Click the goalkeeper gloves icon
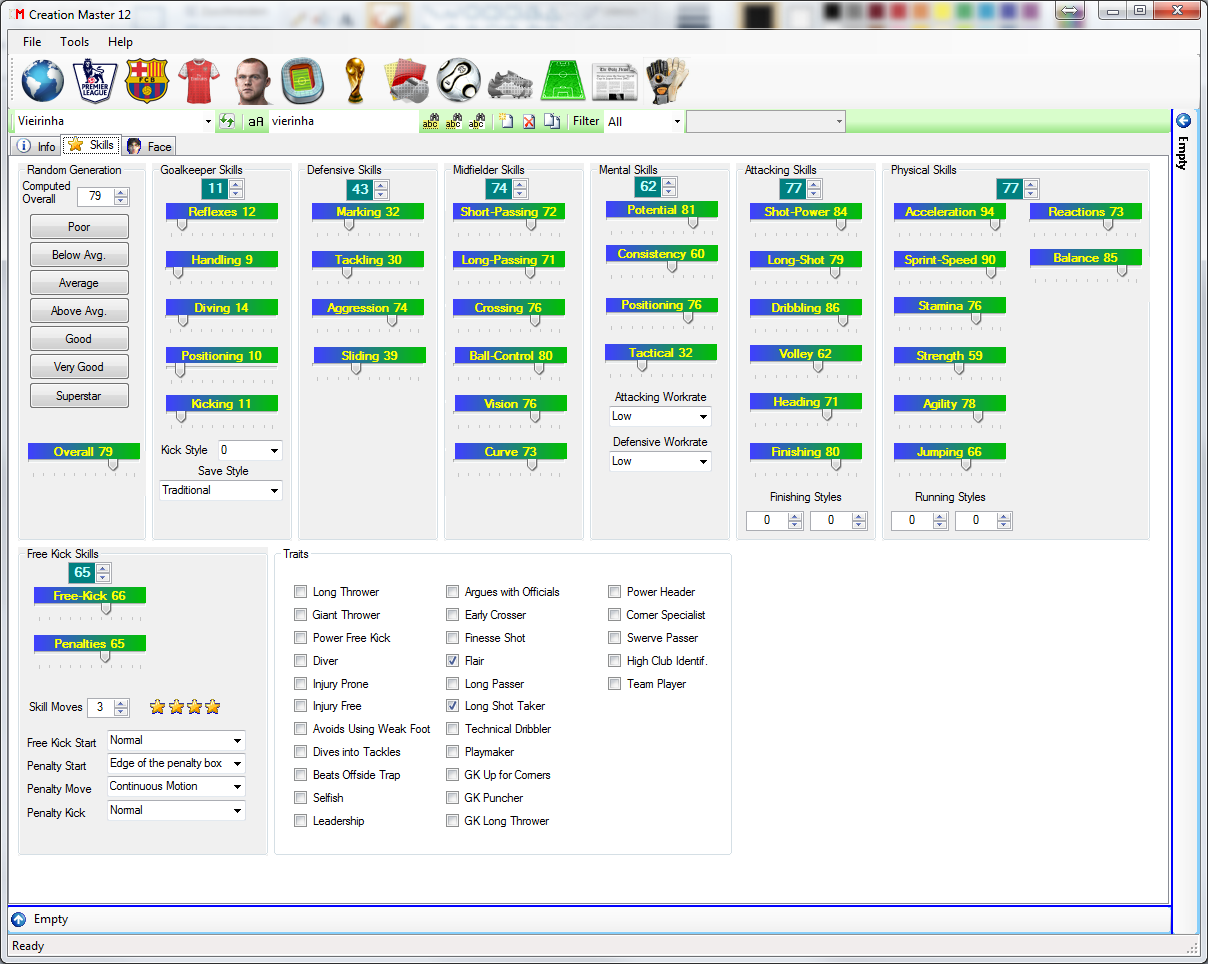This screenshot has height=964, width=1208. point(666,81)
